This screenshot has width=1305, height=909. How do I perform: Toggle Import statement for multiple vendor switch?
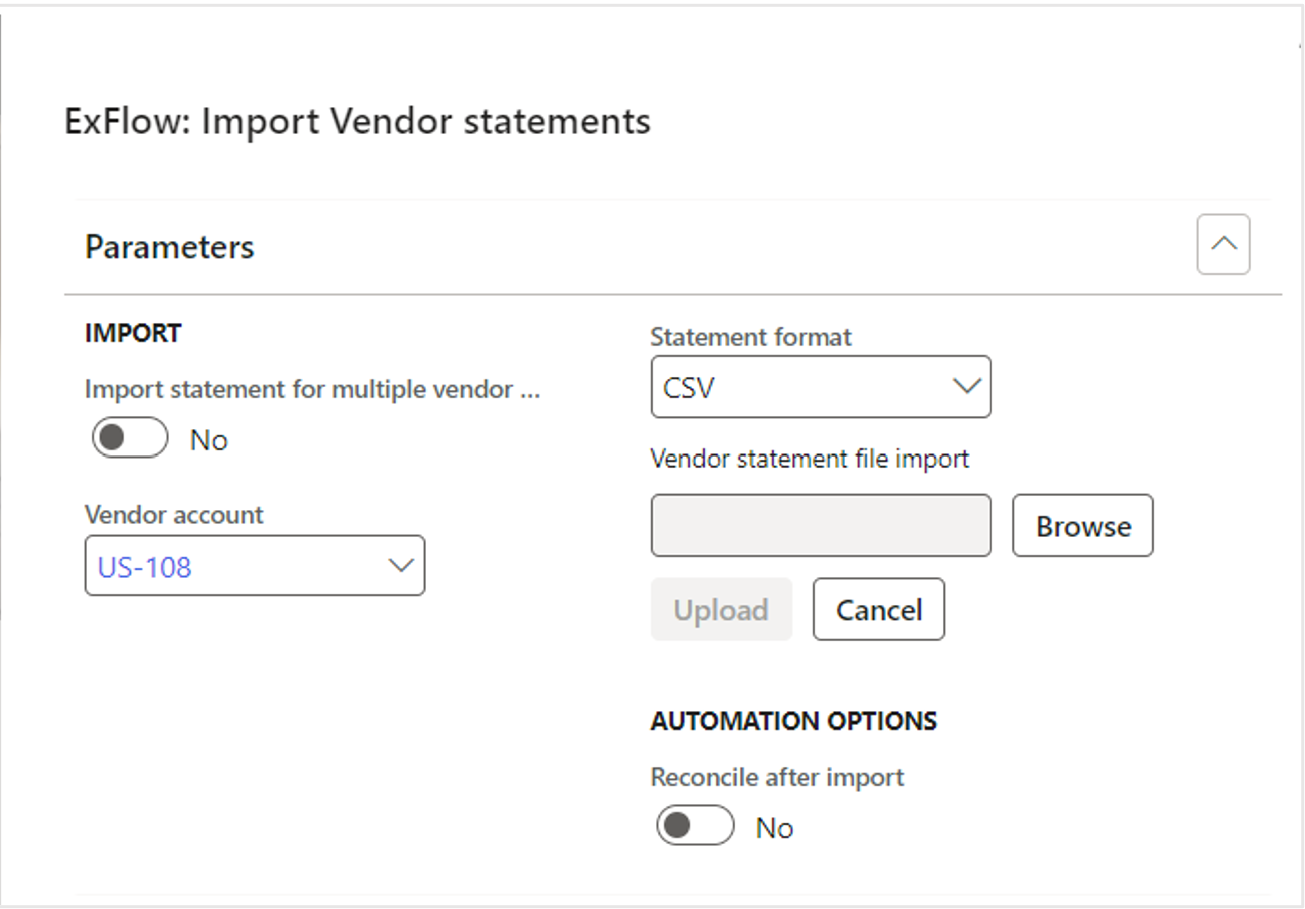click(130, 439)
